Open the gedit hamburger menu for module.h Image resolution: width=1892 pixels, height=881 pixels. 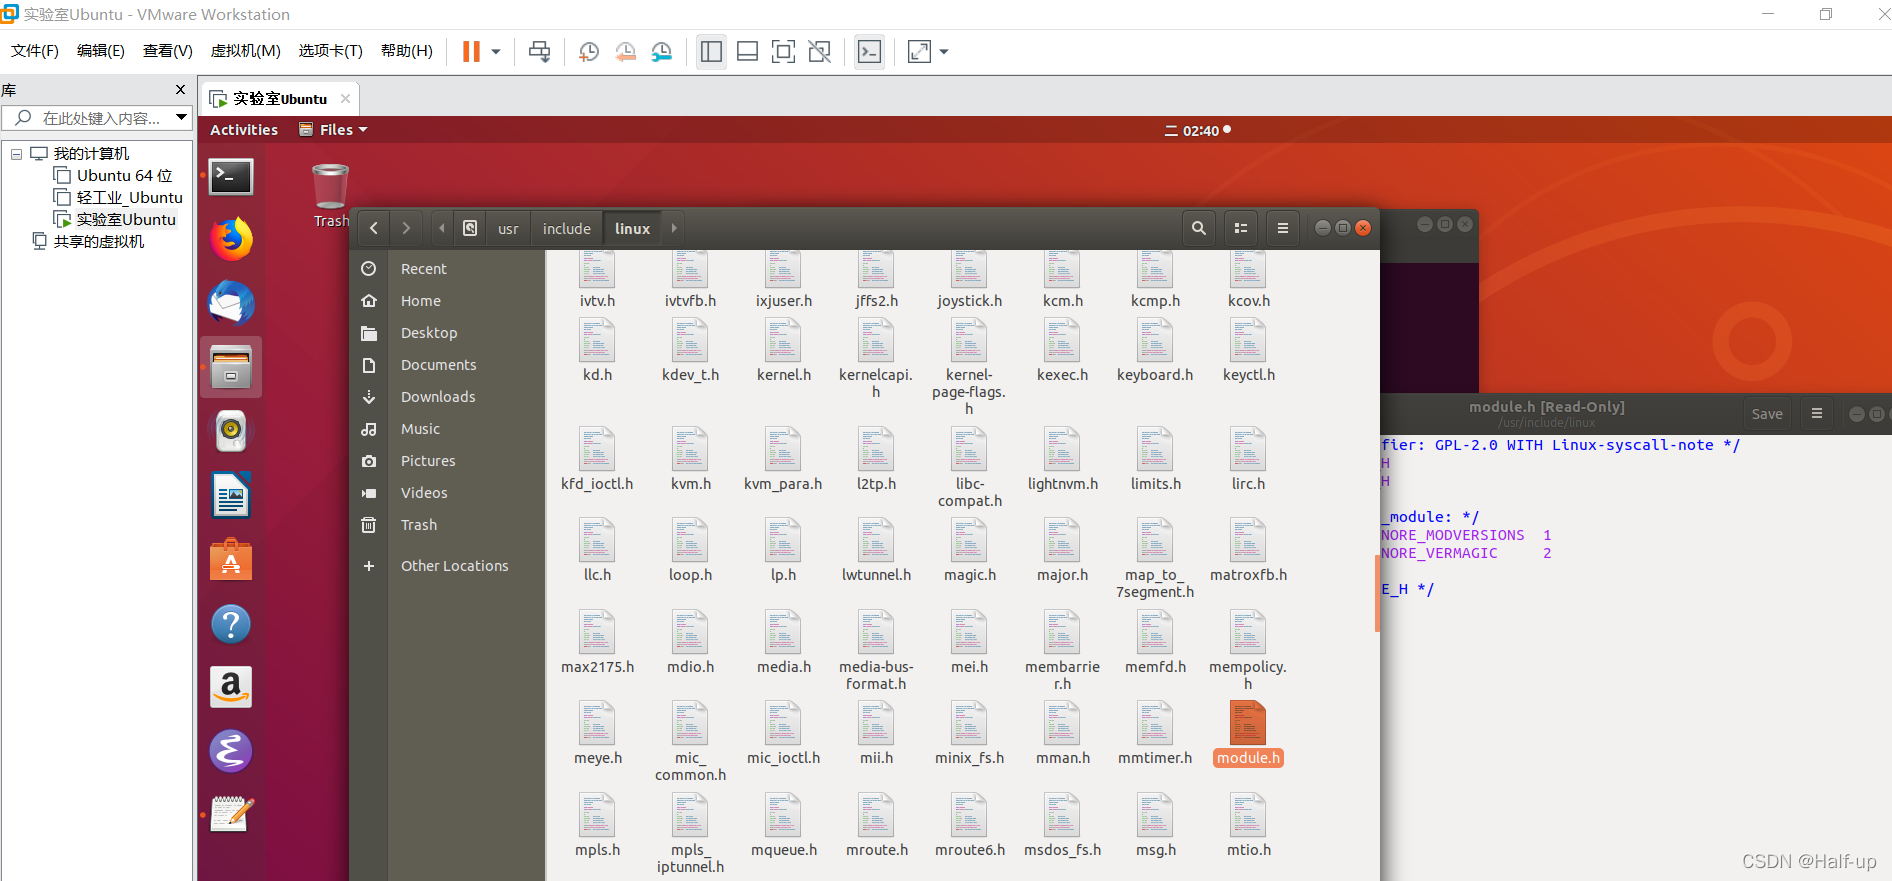(x=1817, y=414)
